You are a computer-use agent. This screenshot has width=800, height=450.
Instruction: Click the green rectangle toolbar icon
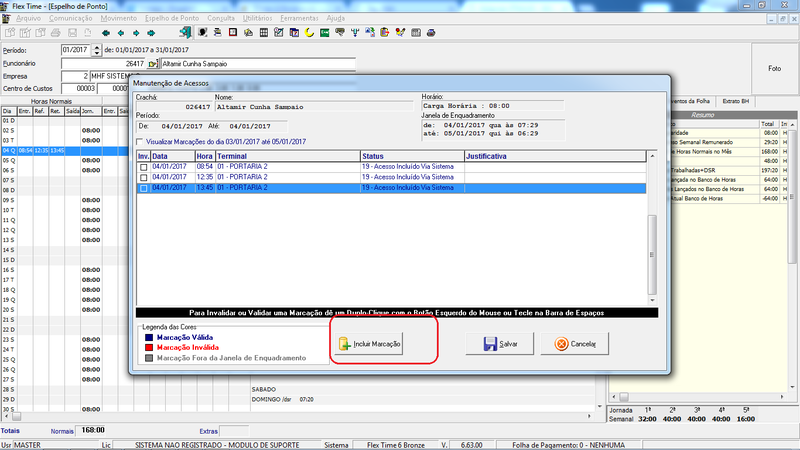pos(324,33)
